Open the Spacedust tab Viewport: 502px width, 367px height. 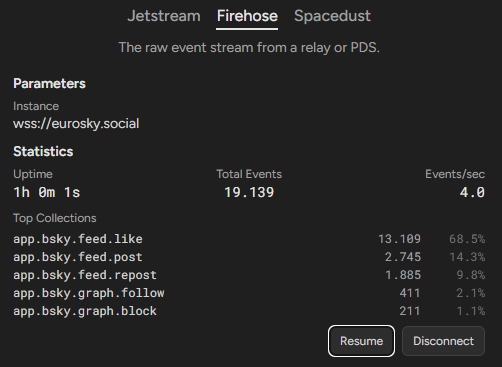[332, 16]
